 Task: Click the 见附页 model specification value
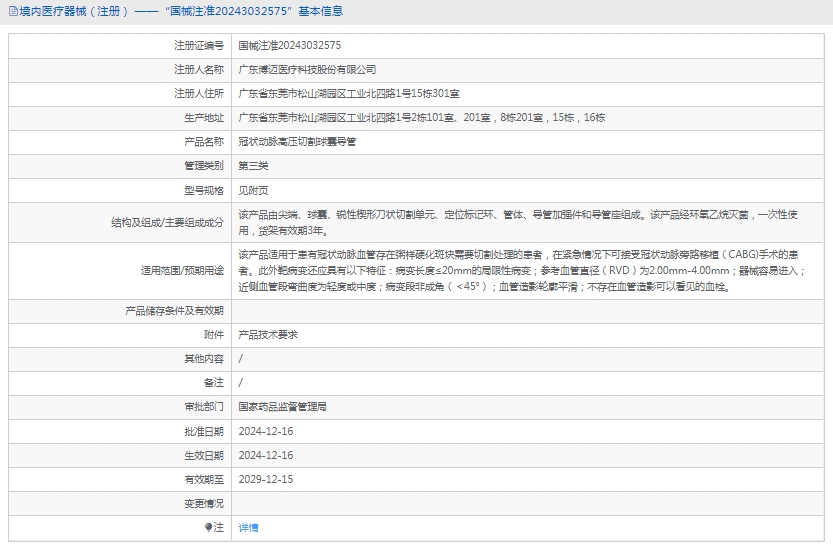(253, 190)
